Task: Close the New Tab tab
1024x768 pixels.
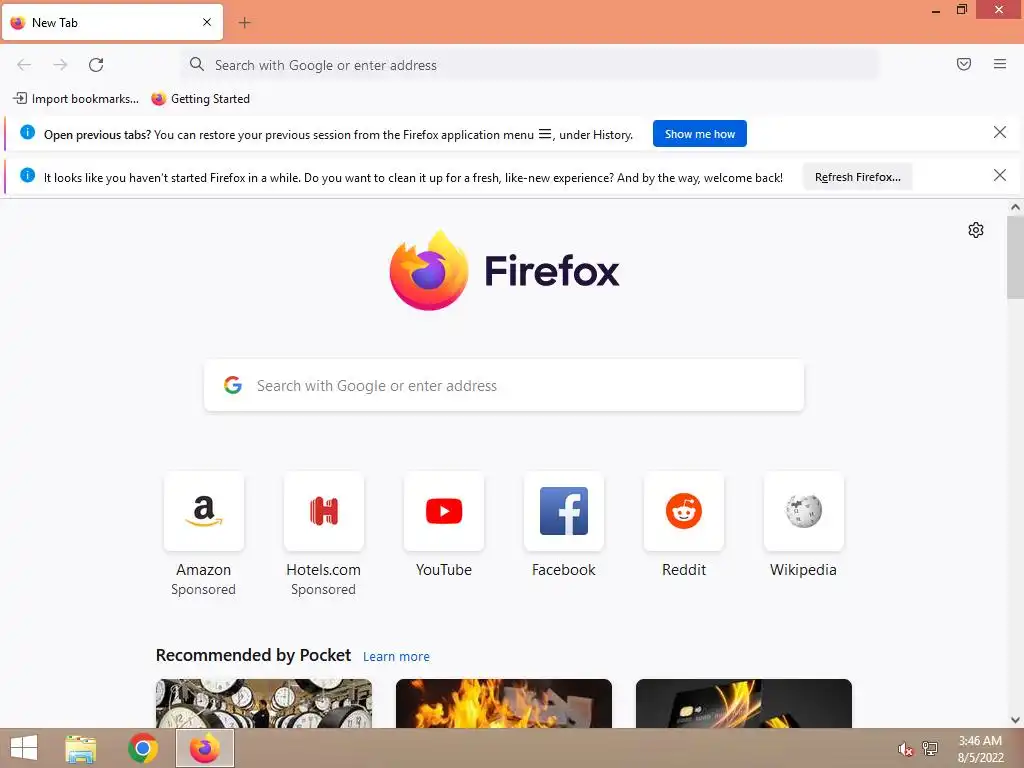Action: (x=207, y=22)
